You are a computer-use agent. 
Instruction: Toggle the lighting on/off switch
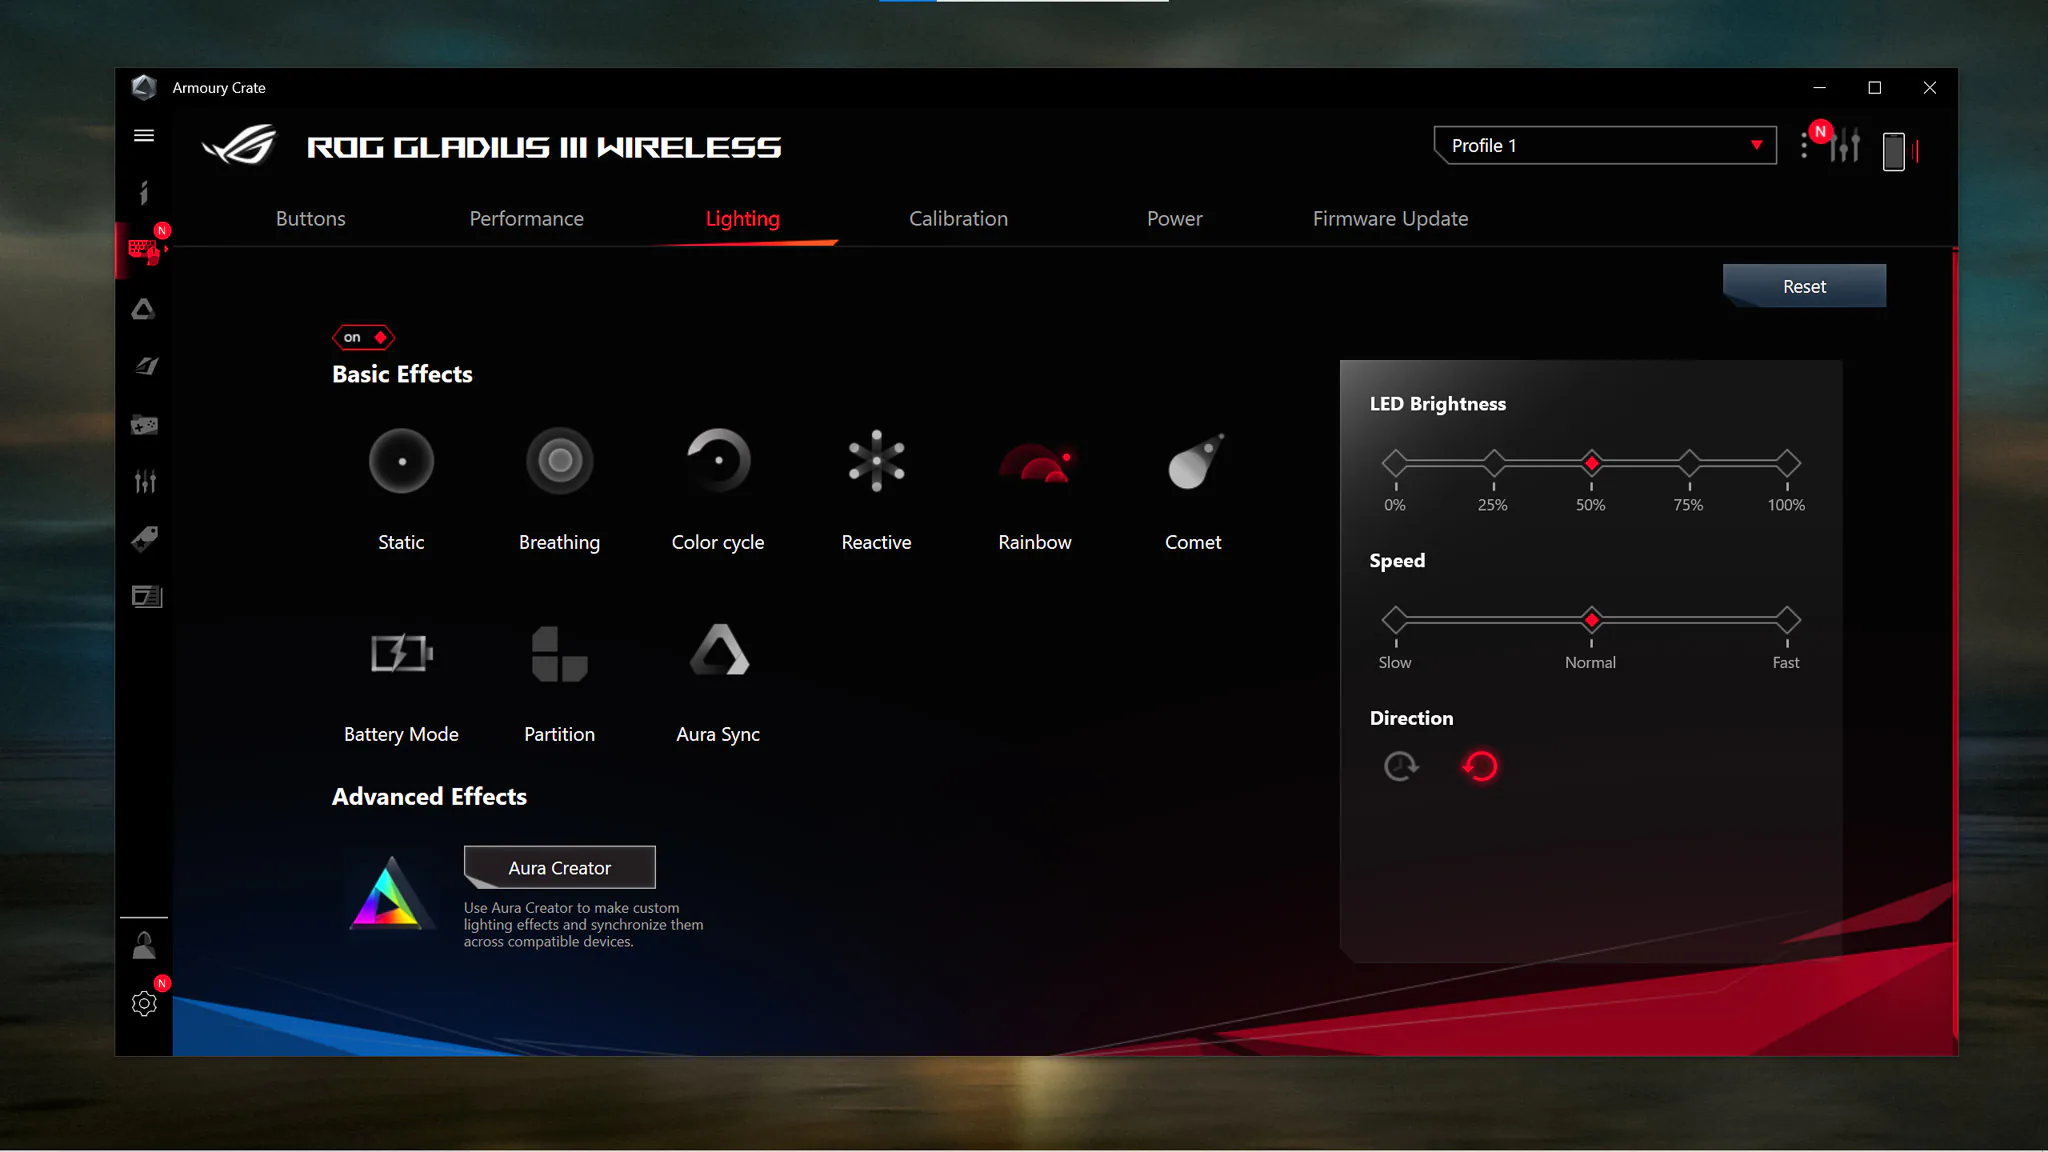pyautogui.click(x=363, y=337)
